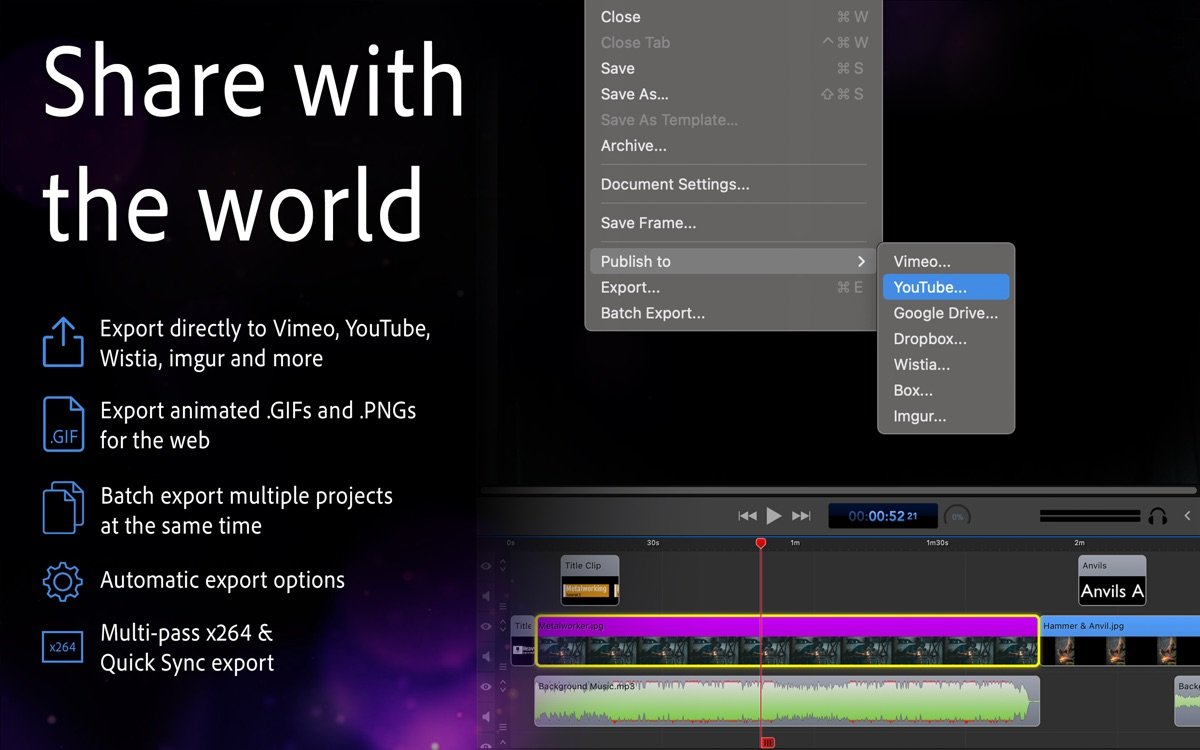
Task: Collapse side panel using the chevron arrow
Action: click(1188, 516)
